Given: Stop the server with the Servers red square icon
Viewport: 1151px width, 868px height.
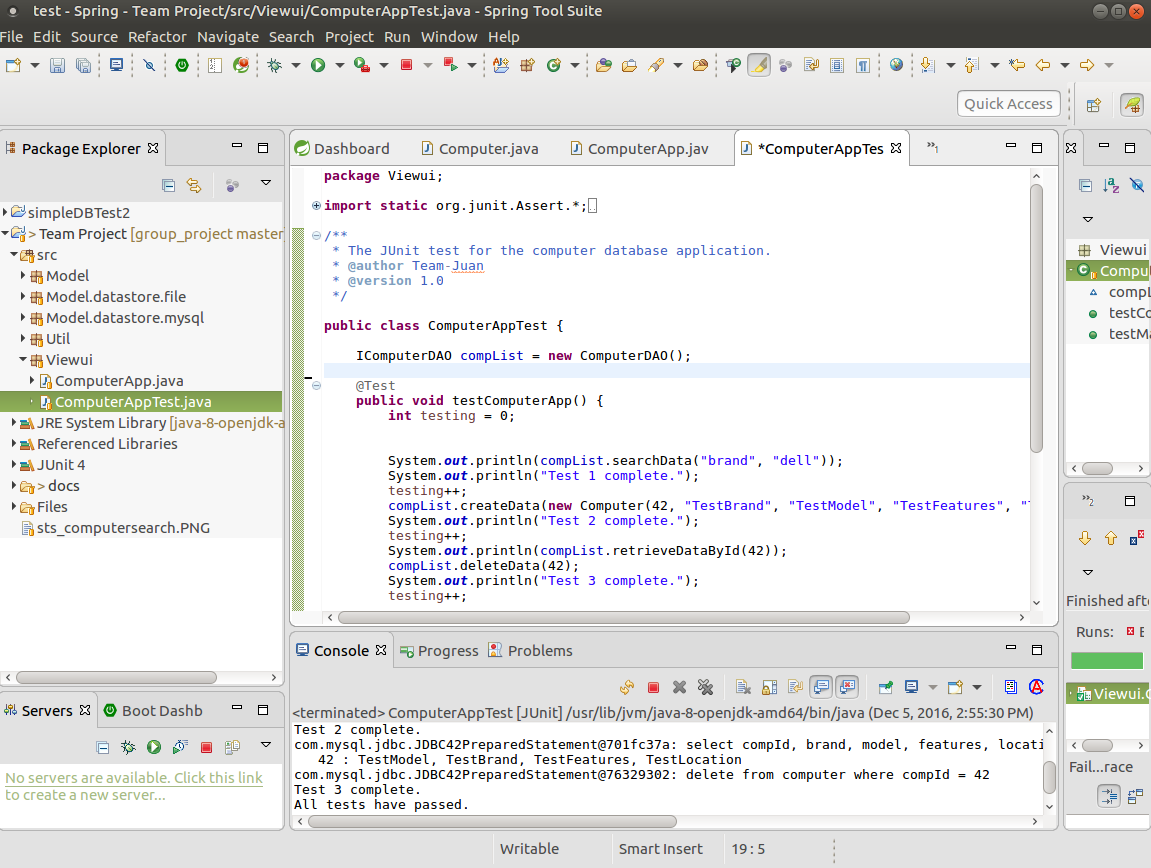Looking at the screenshot, I should 206,747.
